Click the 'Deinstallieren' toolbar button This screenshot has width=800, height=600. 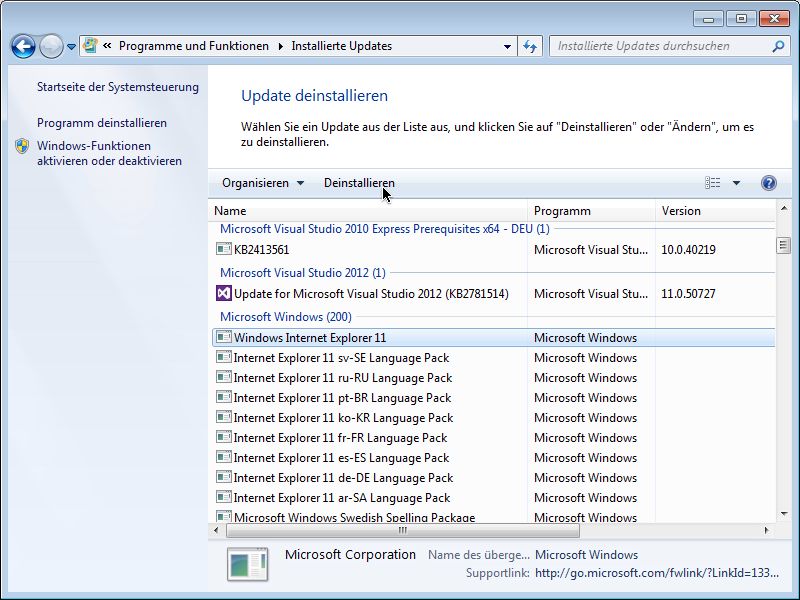(359, 183)
